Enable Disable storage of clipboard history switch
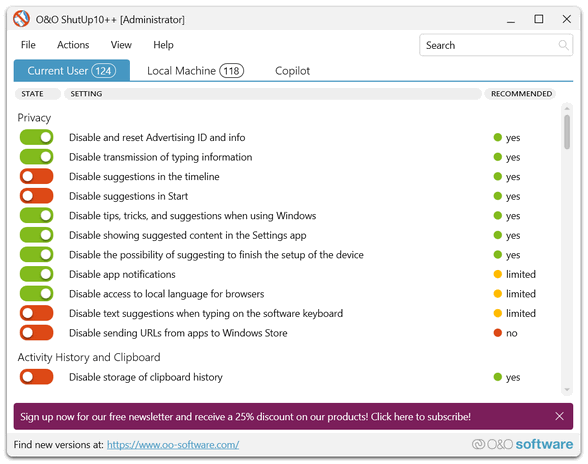The height and width of the screenshot is (464, 588). click(36, 377)
